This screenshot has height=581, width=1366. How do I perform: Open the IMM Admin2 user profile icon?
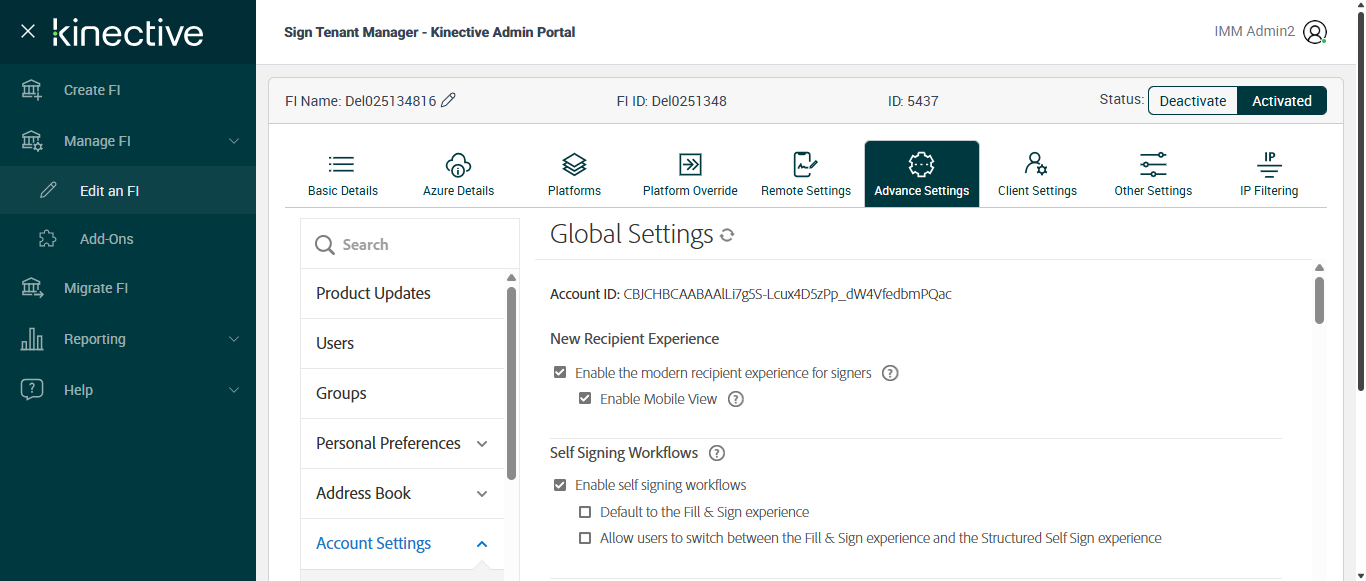1315,32
